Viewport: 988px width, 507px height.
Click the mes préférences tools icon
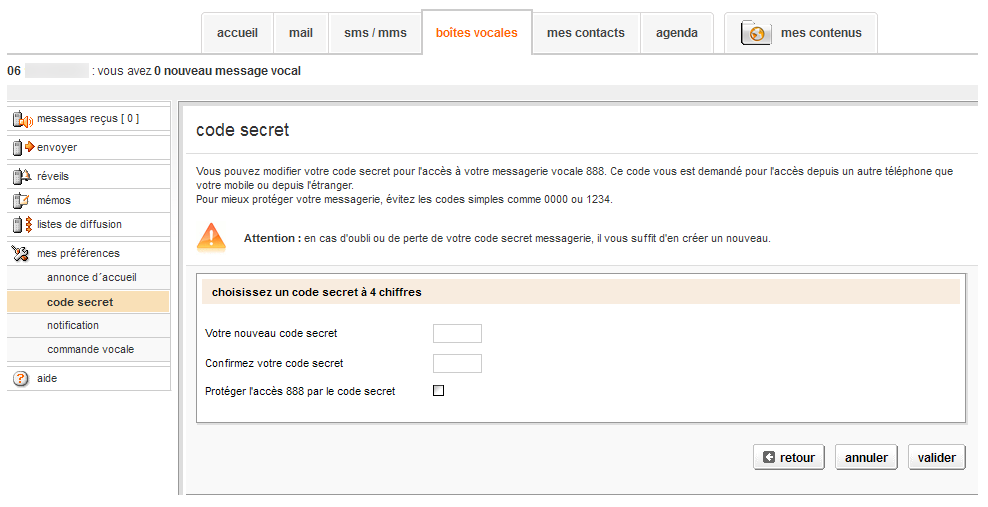coord(22,254)
